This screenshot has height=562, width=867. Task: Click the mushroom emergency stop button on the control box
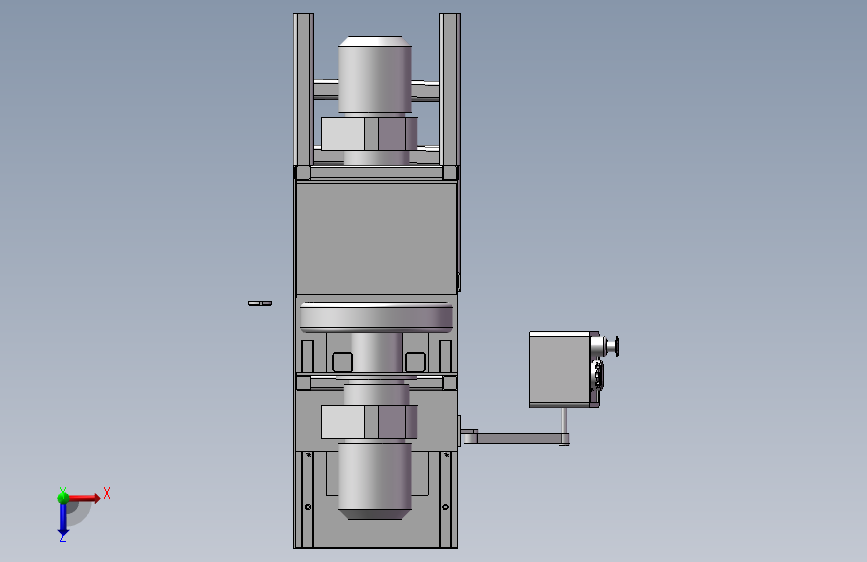(612, 346)
